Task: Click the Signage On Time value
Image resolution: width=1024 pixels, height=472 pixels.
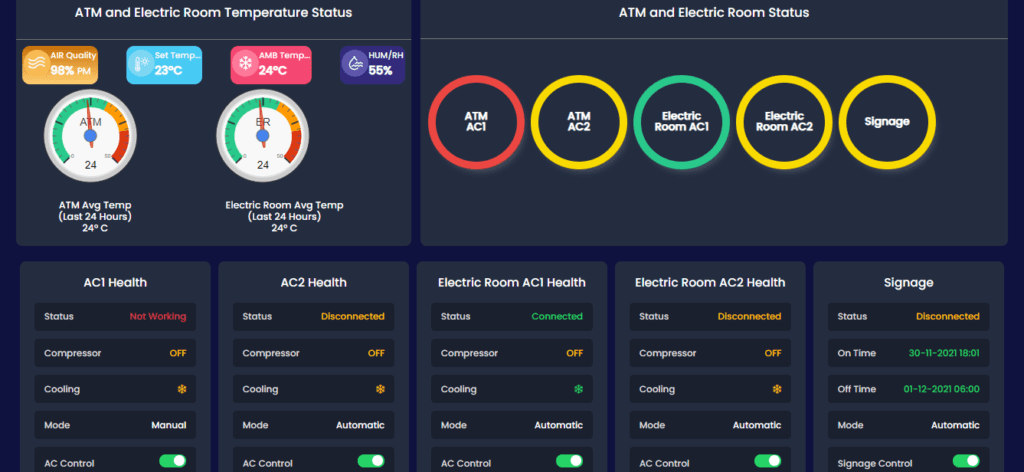Action: point(943,353)
